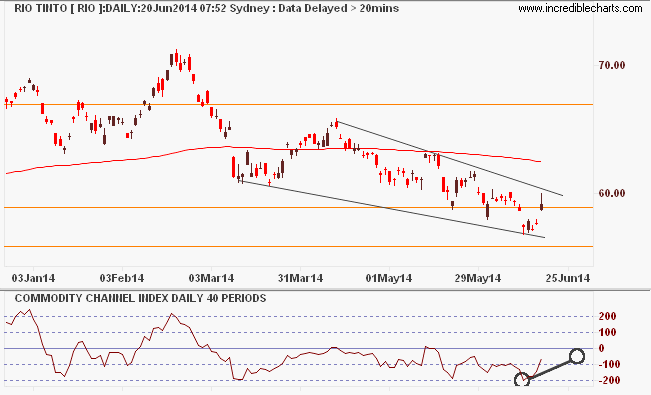Select the 200 level label on CCI axis
This screenshot has width=651, height=395.
607,316
